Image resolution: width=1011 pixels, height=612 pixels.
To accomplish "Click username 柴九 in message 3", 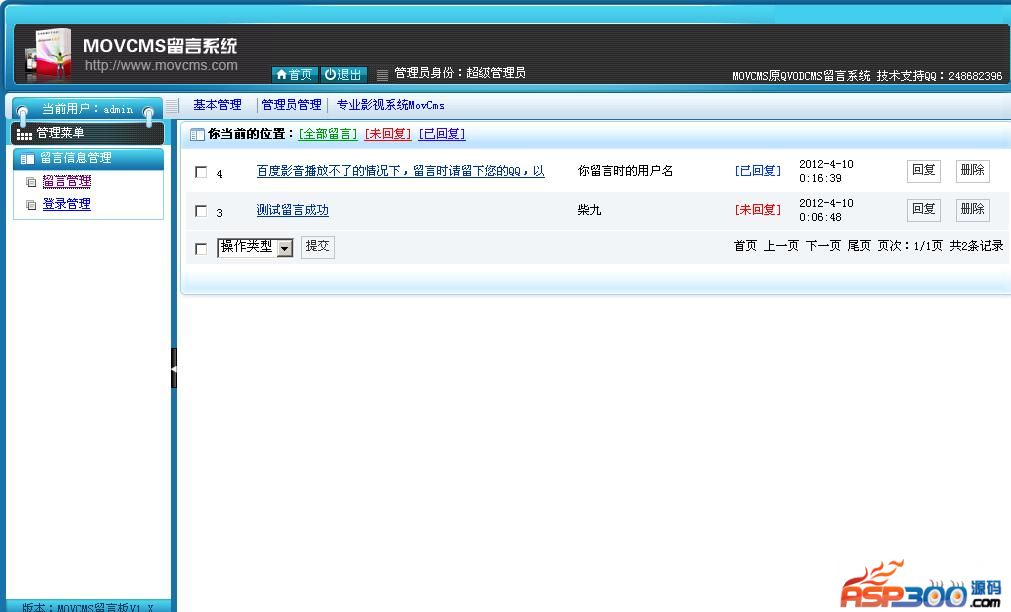I will point(589,210).
